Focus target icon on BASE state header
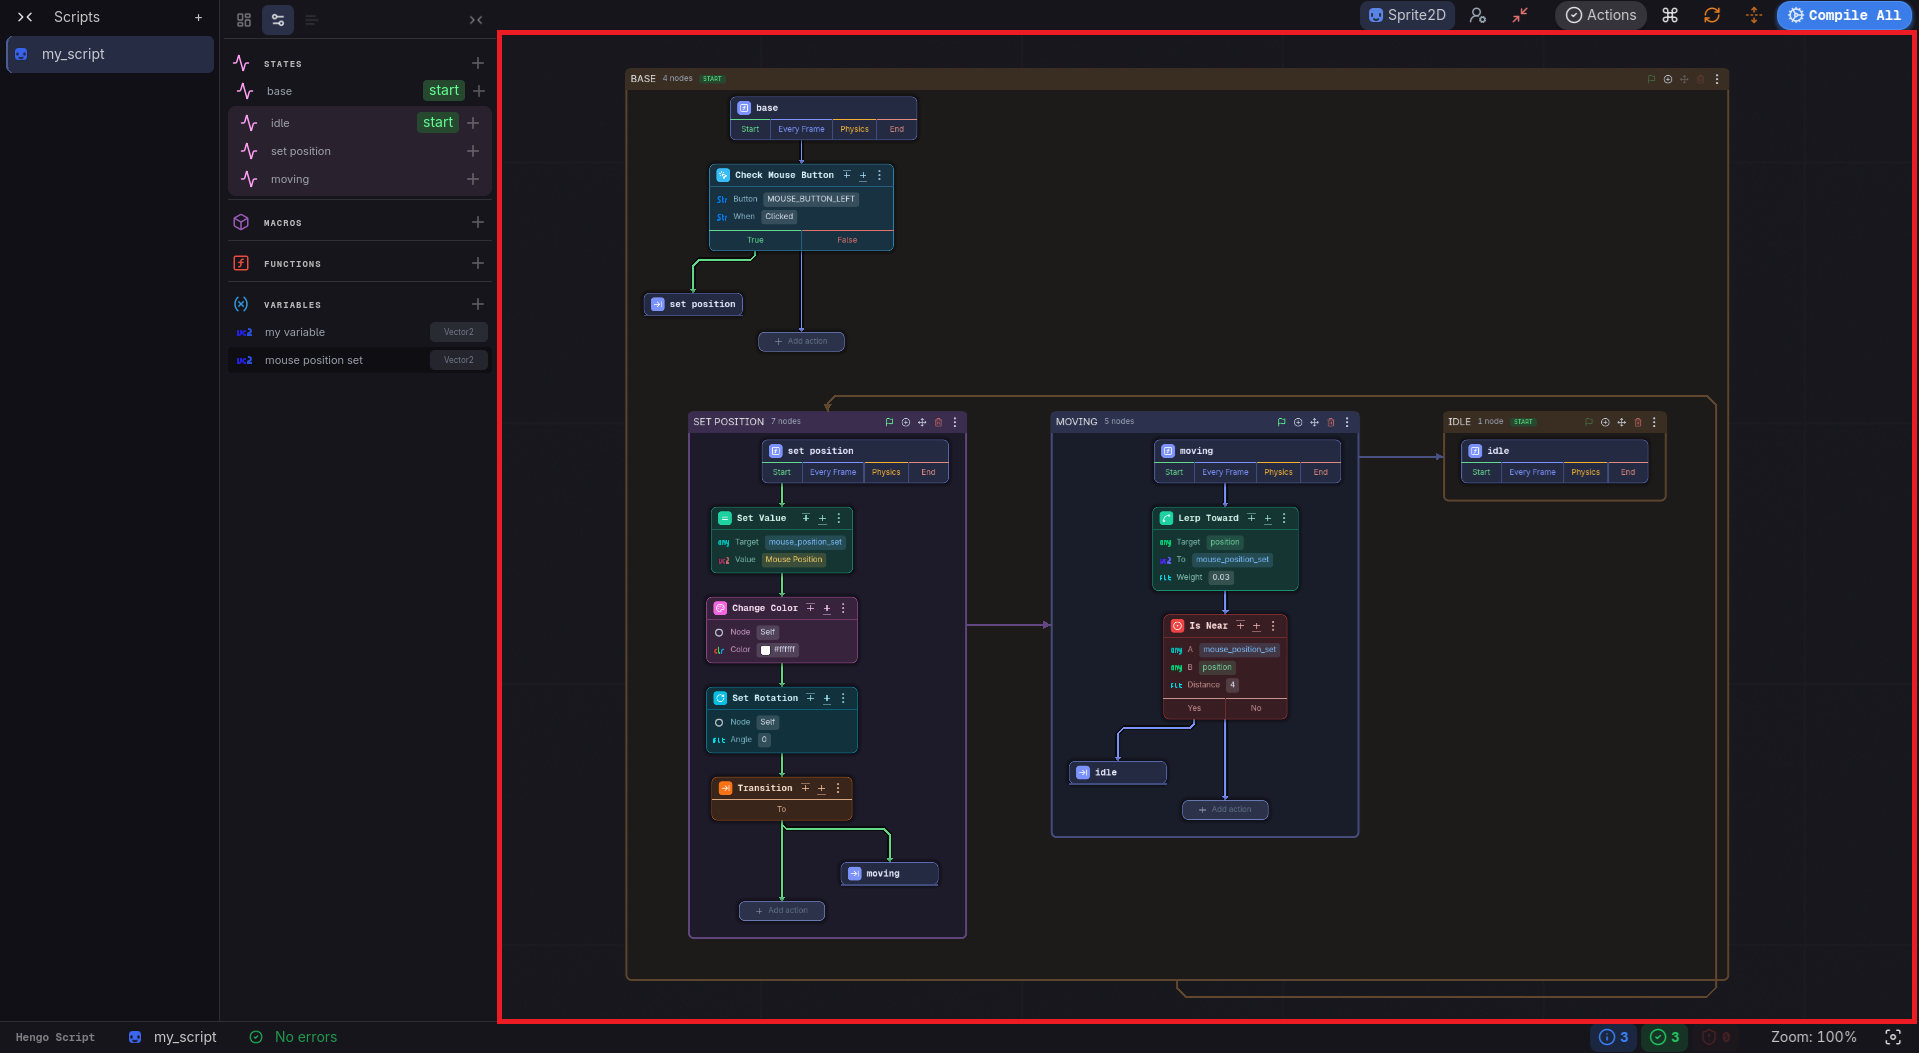This screenshot has width=1919, height=1053. [x=1668, y=79]
